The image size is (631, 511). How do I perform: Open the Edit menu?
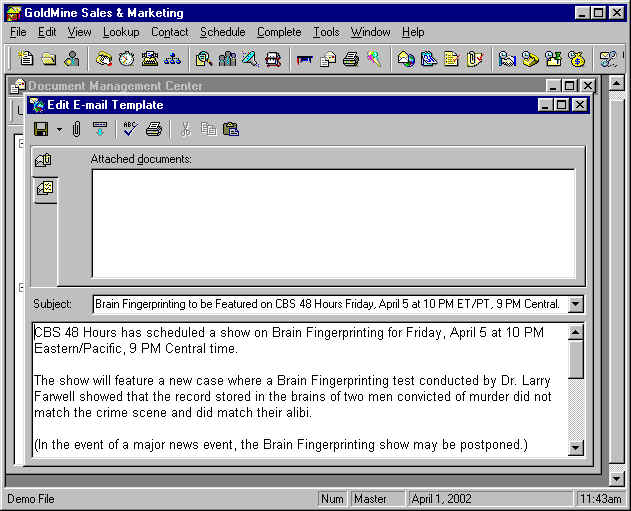coord(47,32)
